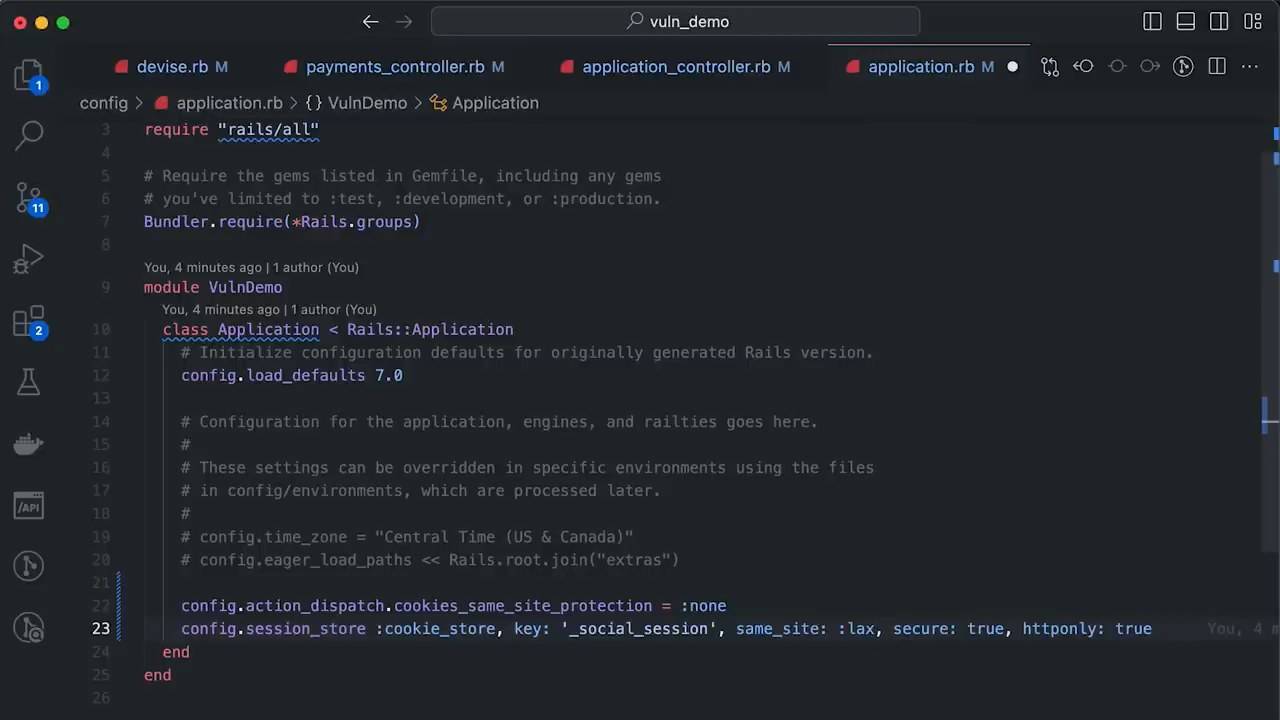Open the Run and Debug view

29,259
